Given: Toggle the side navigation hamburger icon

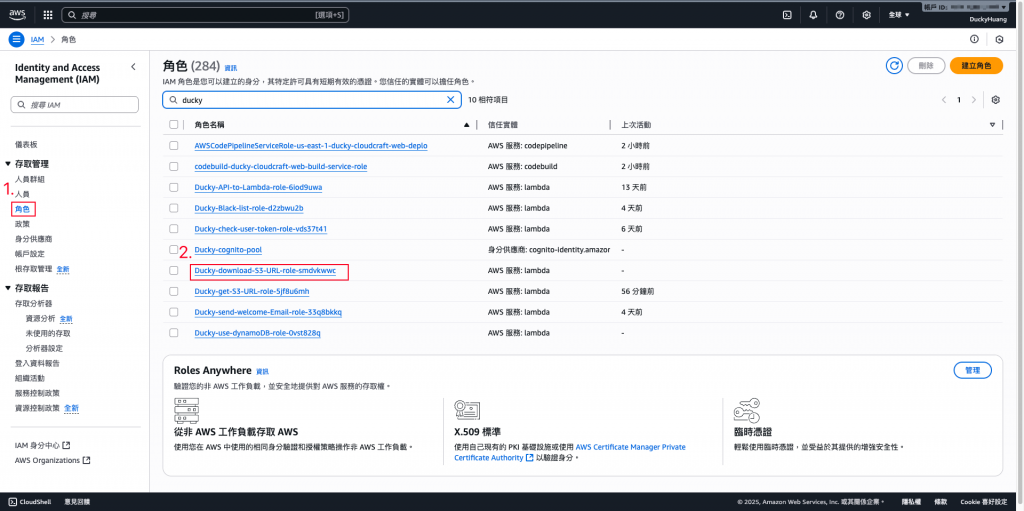Looking at the screenshot, I should click(16, 39).
